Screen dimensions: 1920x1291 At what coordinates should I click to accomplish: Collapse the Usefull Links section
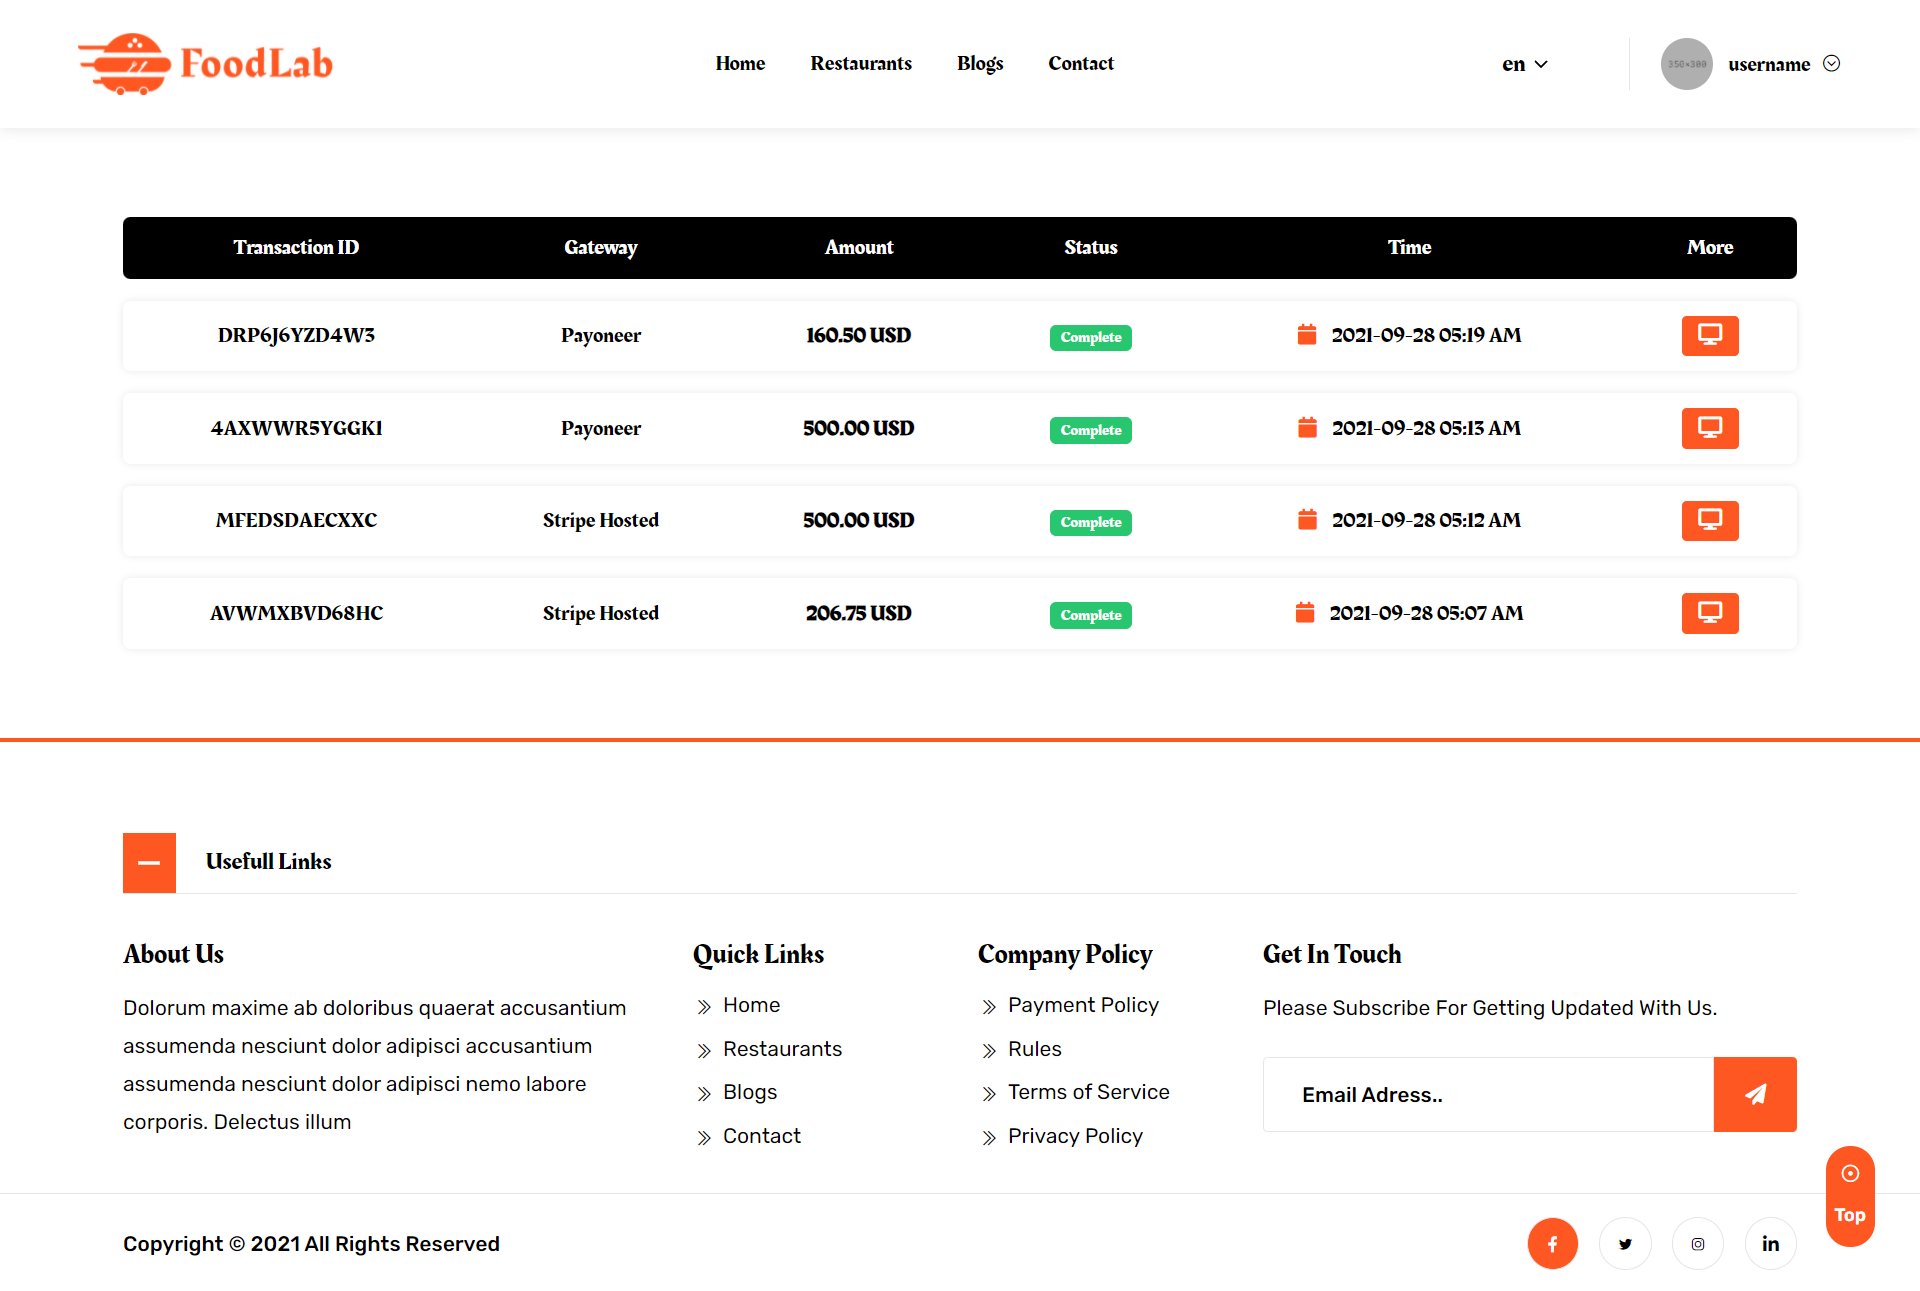pos(149,862)
